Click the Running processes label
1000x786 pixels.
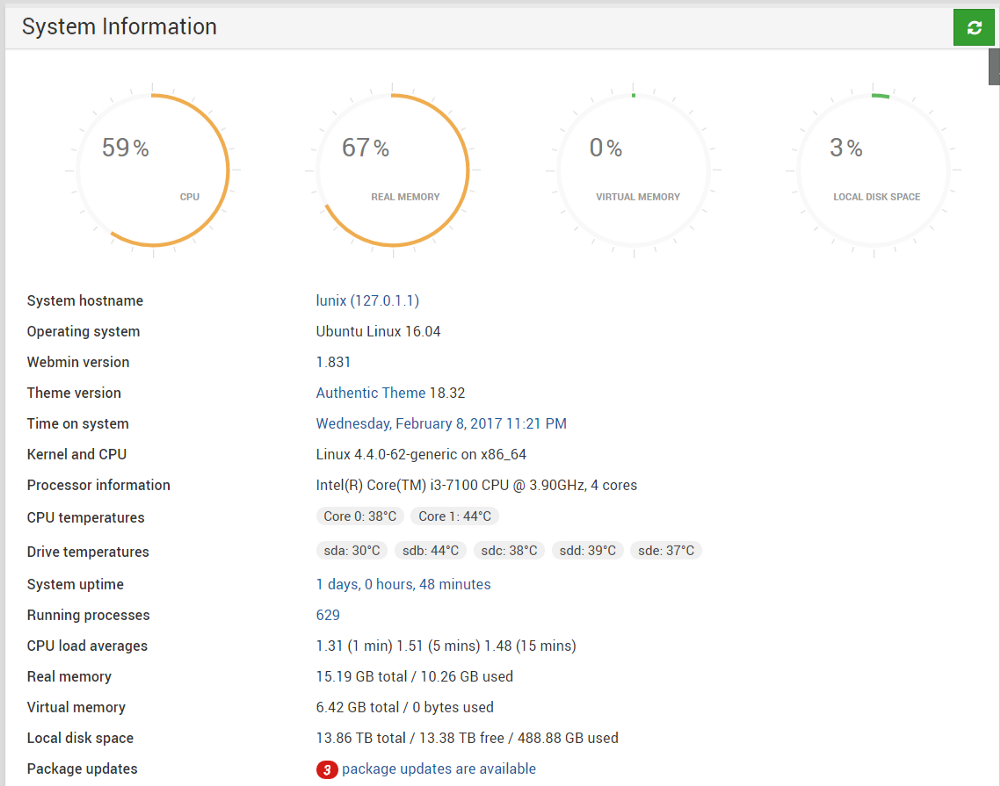pyautogui.click(x=88, y=615)
